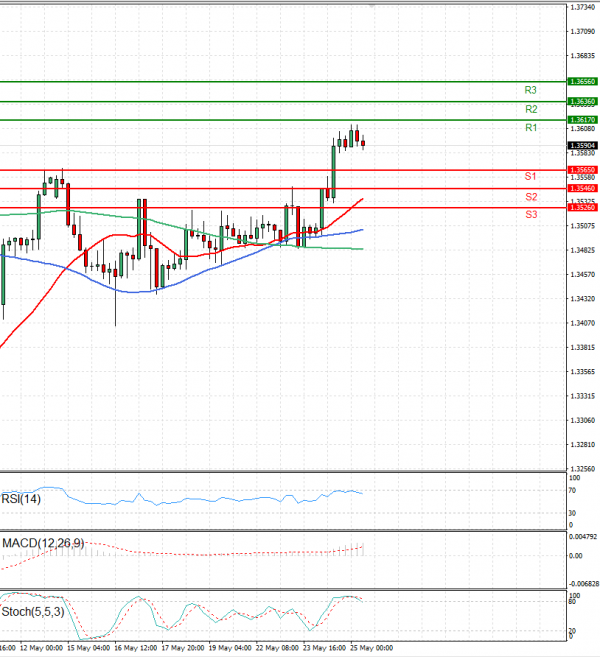Click the 1.33060 price scale value

click(582, 420)
